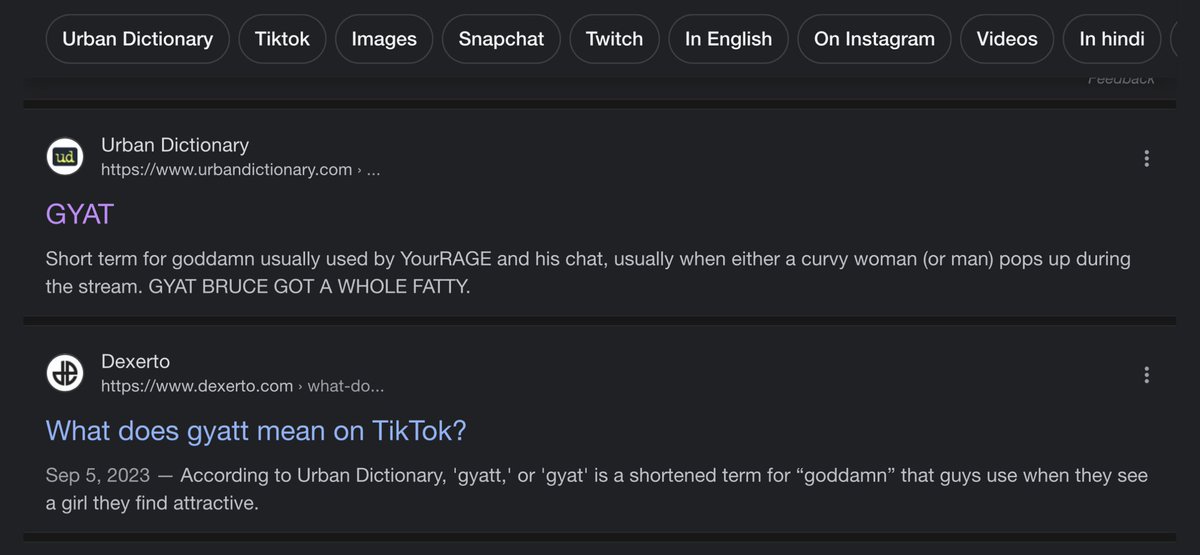
Task: Select the Twitch filter chip
Action: click(614, 39)
